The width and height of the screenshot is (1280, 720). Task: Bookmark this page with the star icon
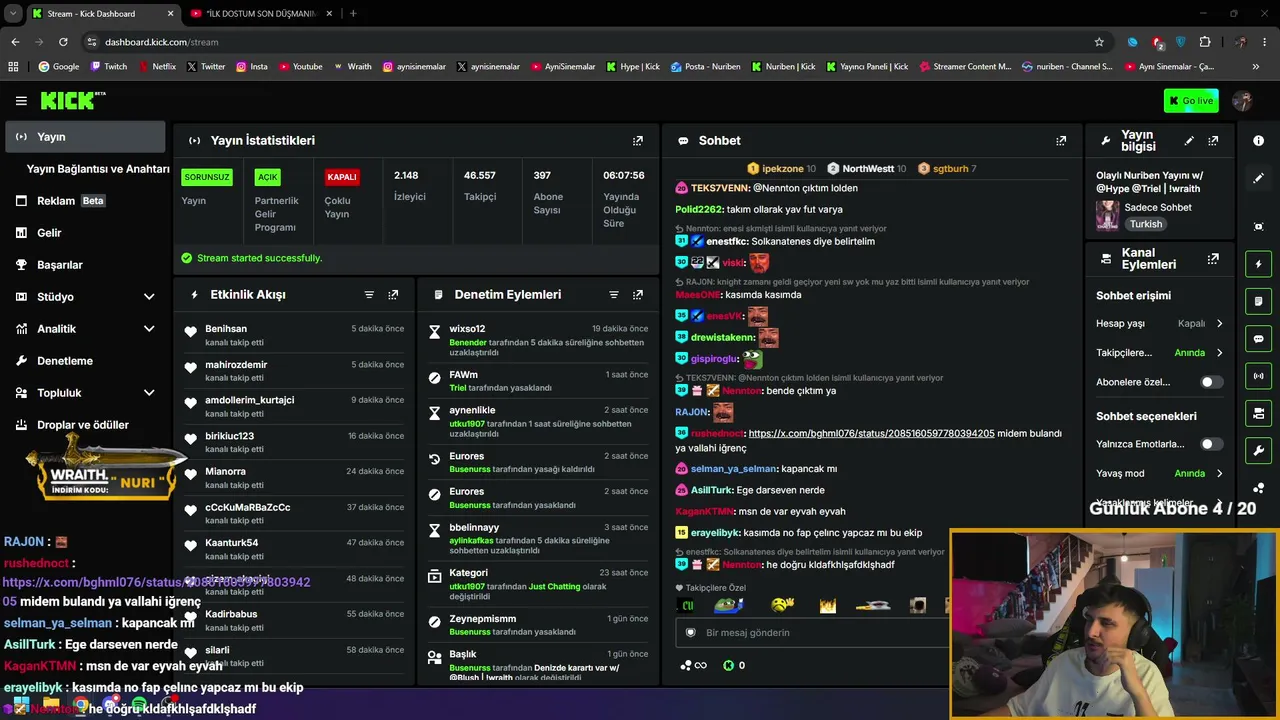point(1099,42)
